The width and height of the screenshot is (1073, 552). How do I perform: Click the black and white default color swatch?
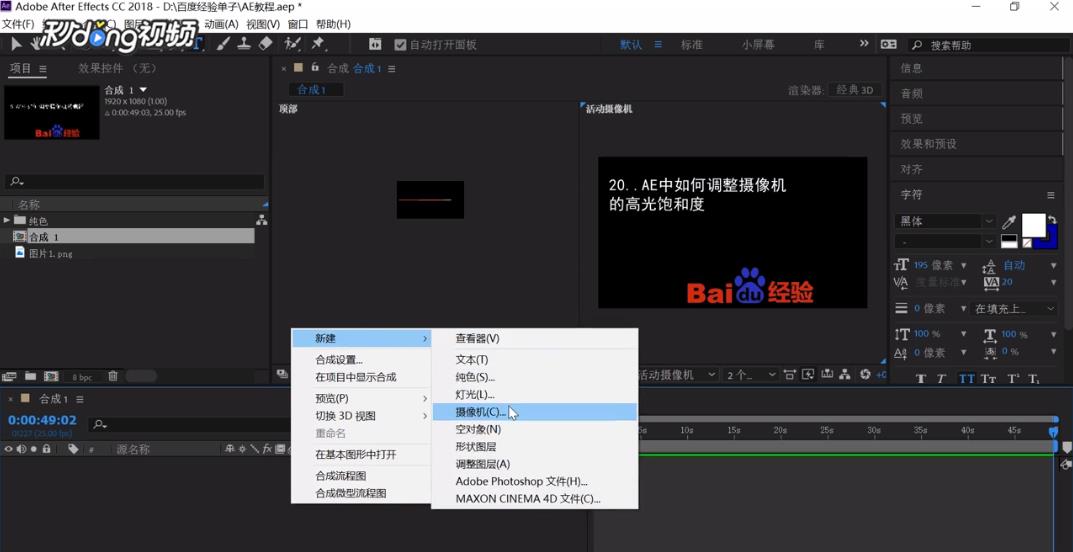click(1009, 241)
